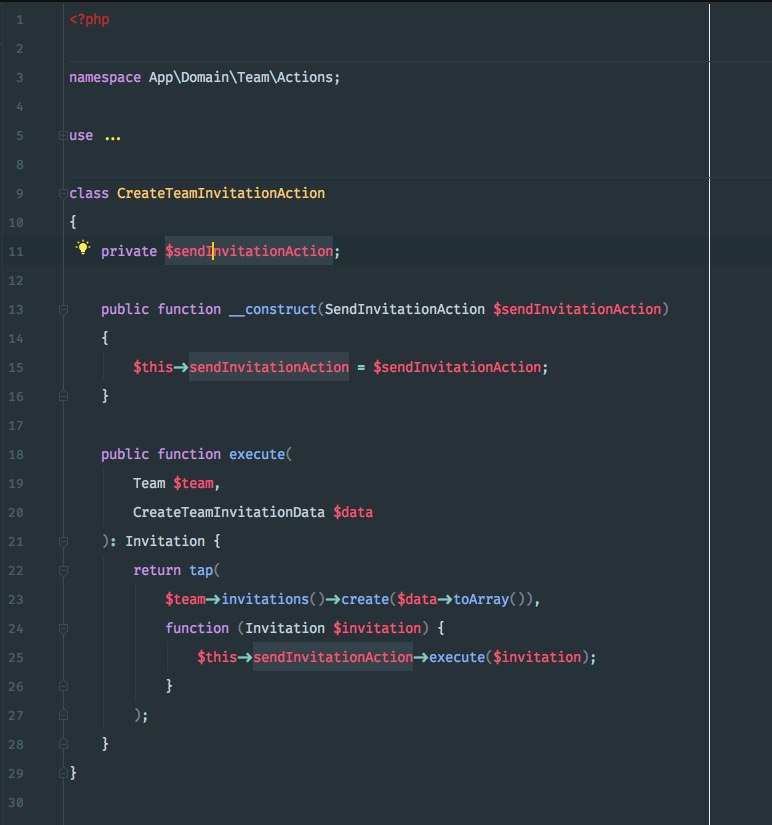Click the __construct method name
772x825 pixels.
tap(273, 309)
